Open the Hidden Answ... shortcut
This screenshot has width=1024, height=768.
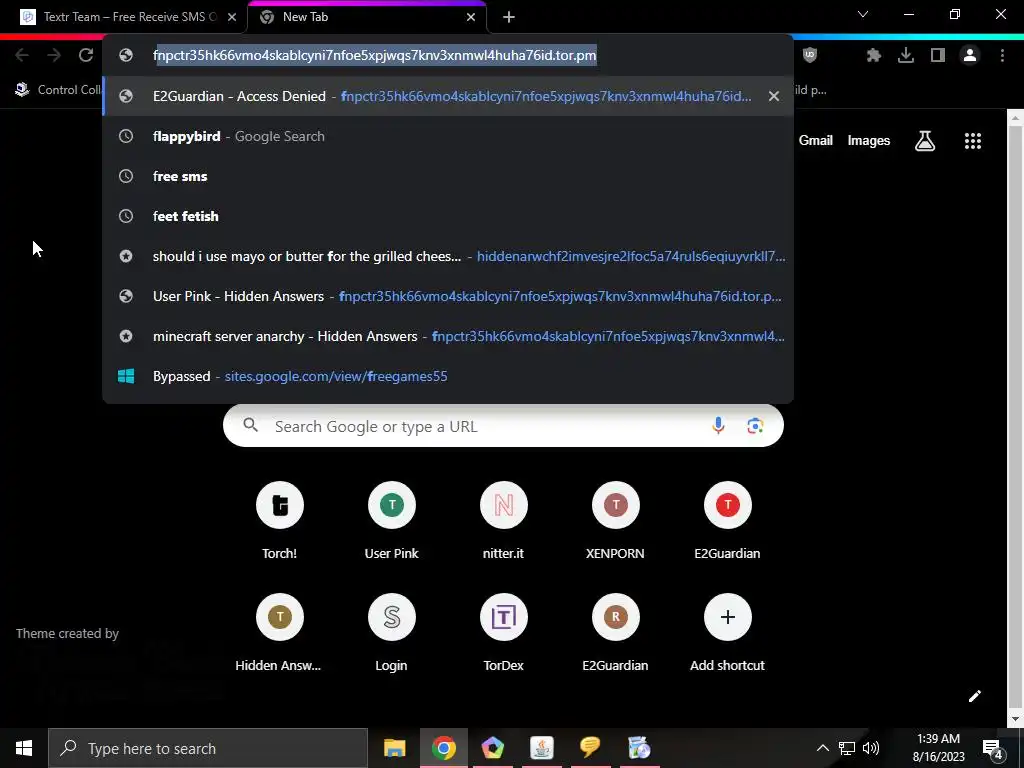click(x=280, y=632)
